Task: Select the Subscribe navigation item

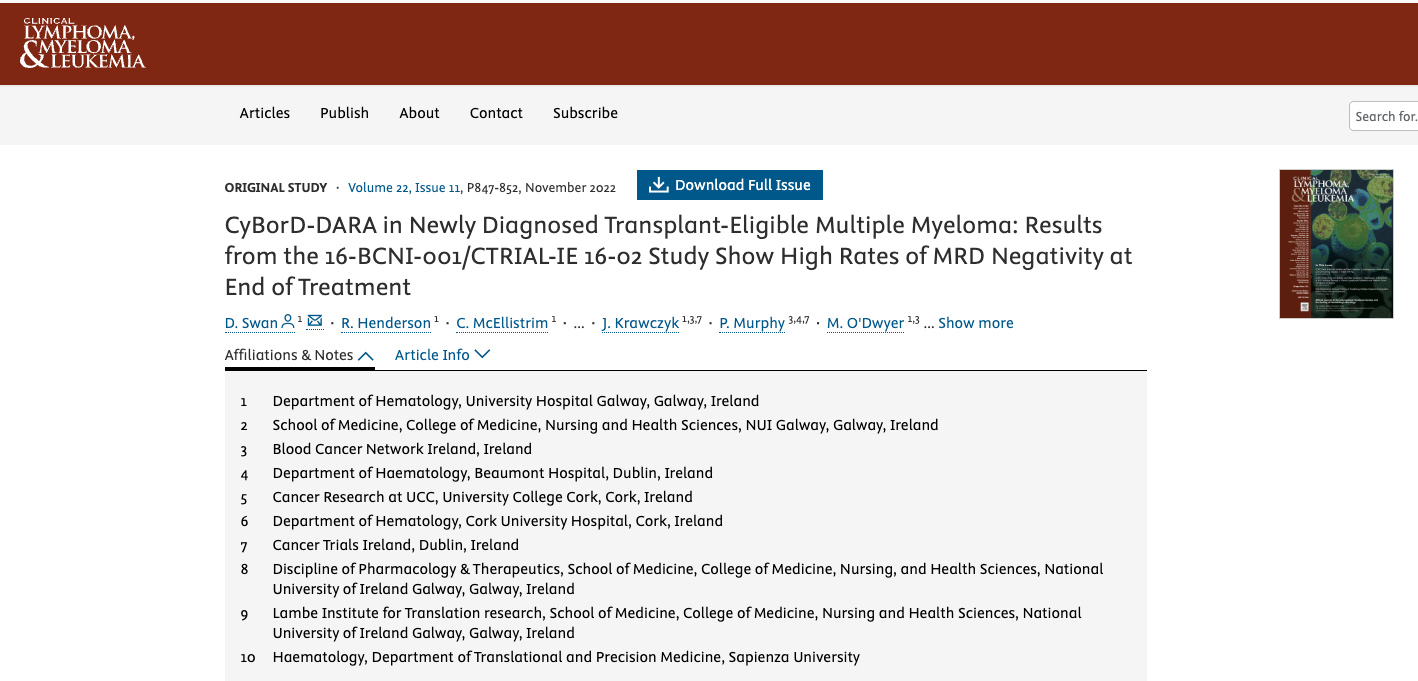Action: [x=586, y=113]
